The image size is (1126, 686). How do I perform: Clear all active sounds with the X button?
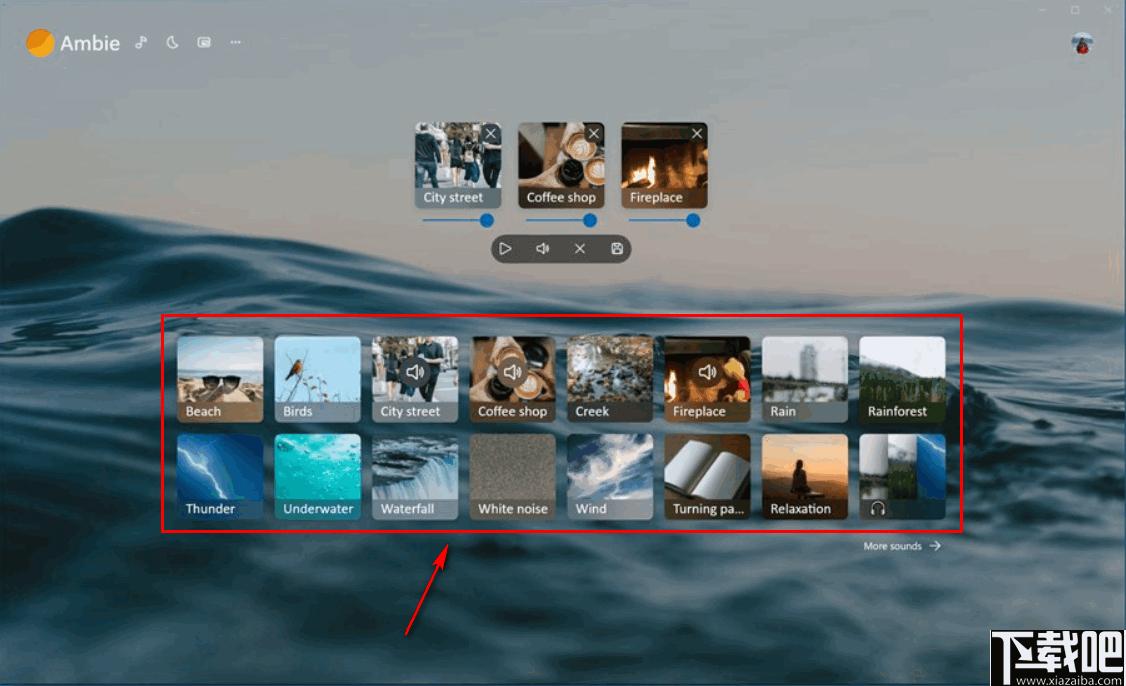[x=580, y=249]
